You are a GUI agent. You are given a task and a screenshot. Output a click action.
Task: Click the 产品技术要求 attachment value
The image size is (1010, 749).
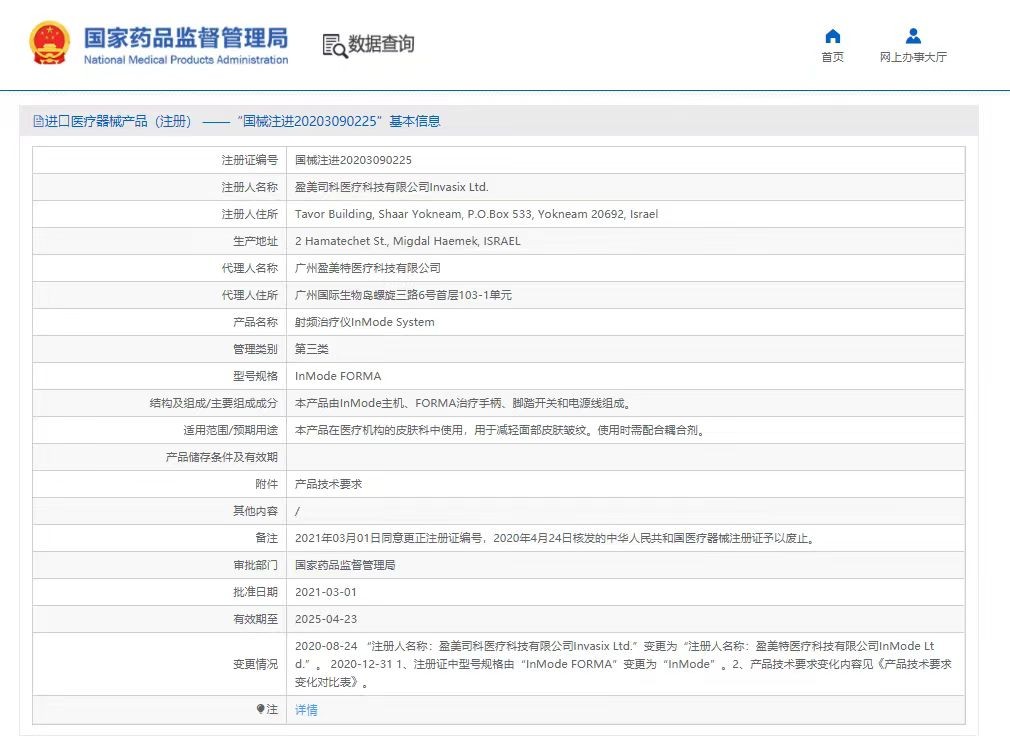point(329,484)
